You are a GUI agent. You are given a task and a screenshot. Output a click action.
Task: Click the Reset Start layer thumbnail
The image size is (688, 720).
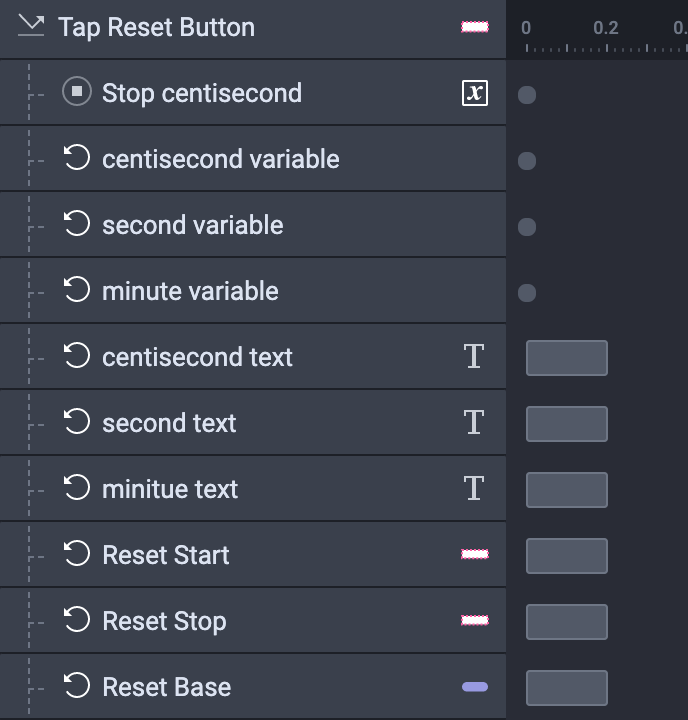(475, 555)
